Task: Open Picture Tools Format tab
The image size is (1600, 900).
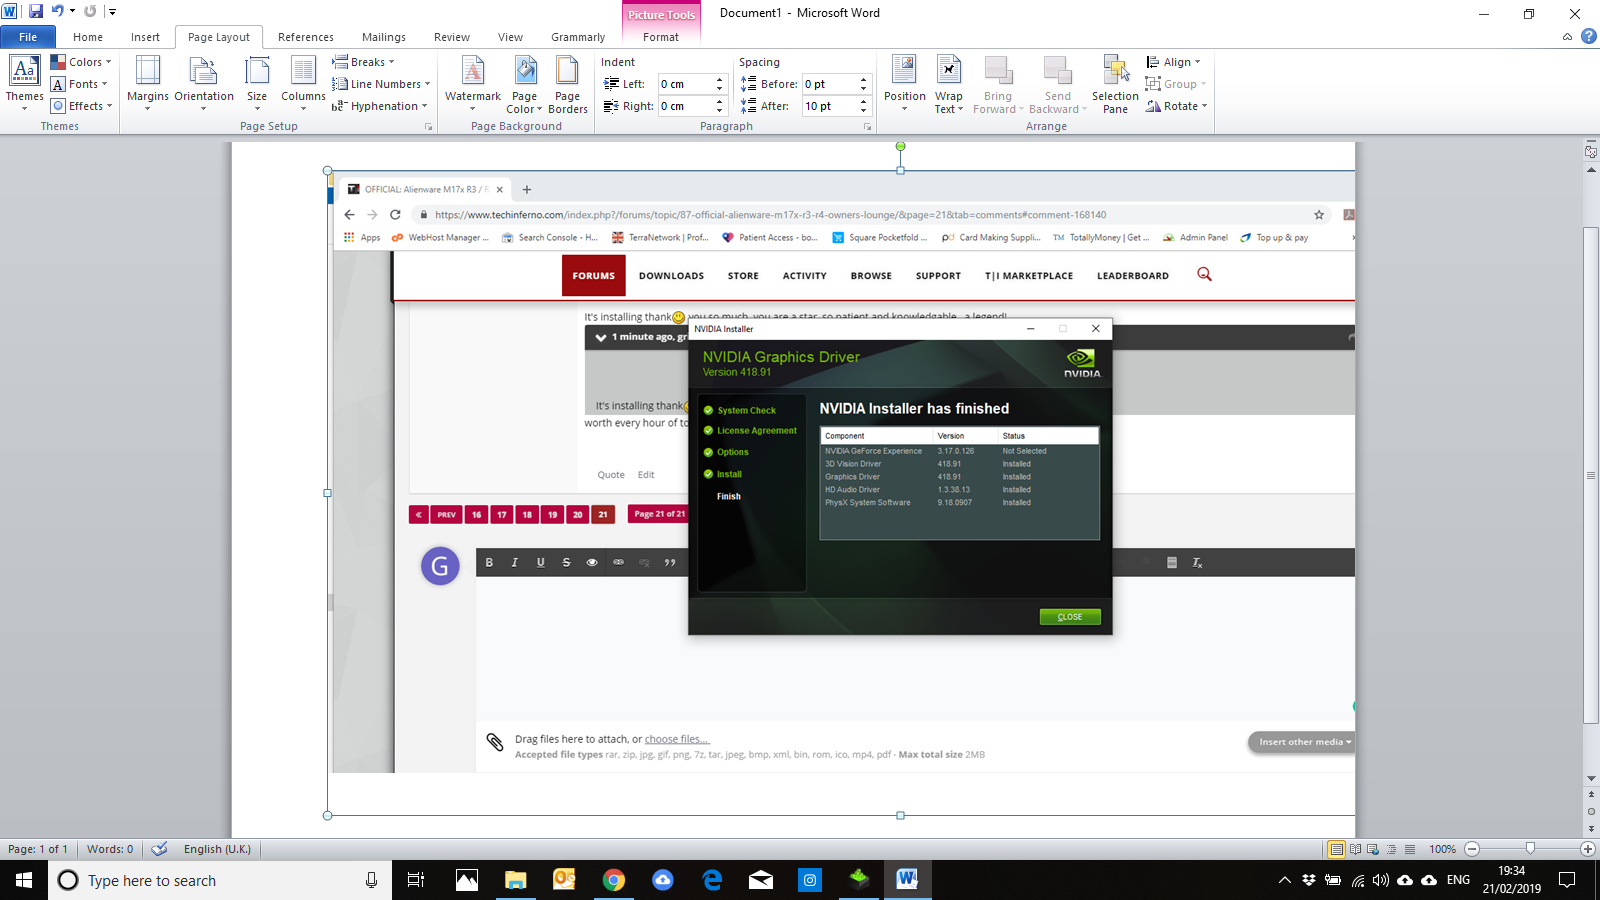Action: tap(661, 37)
